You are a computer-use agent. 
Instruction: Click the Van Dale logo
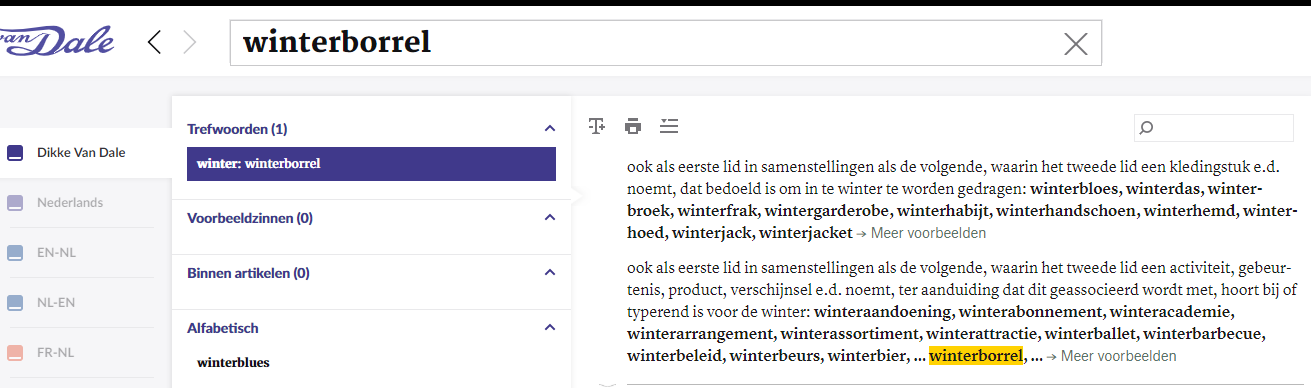coord(56,41)
